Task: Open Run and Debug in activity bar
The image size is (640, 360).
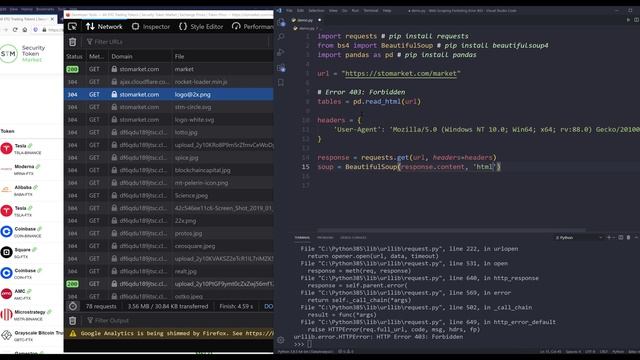Action: pyautogui.click(x=281, y=52)
